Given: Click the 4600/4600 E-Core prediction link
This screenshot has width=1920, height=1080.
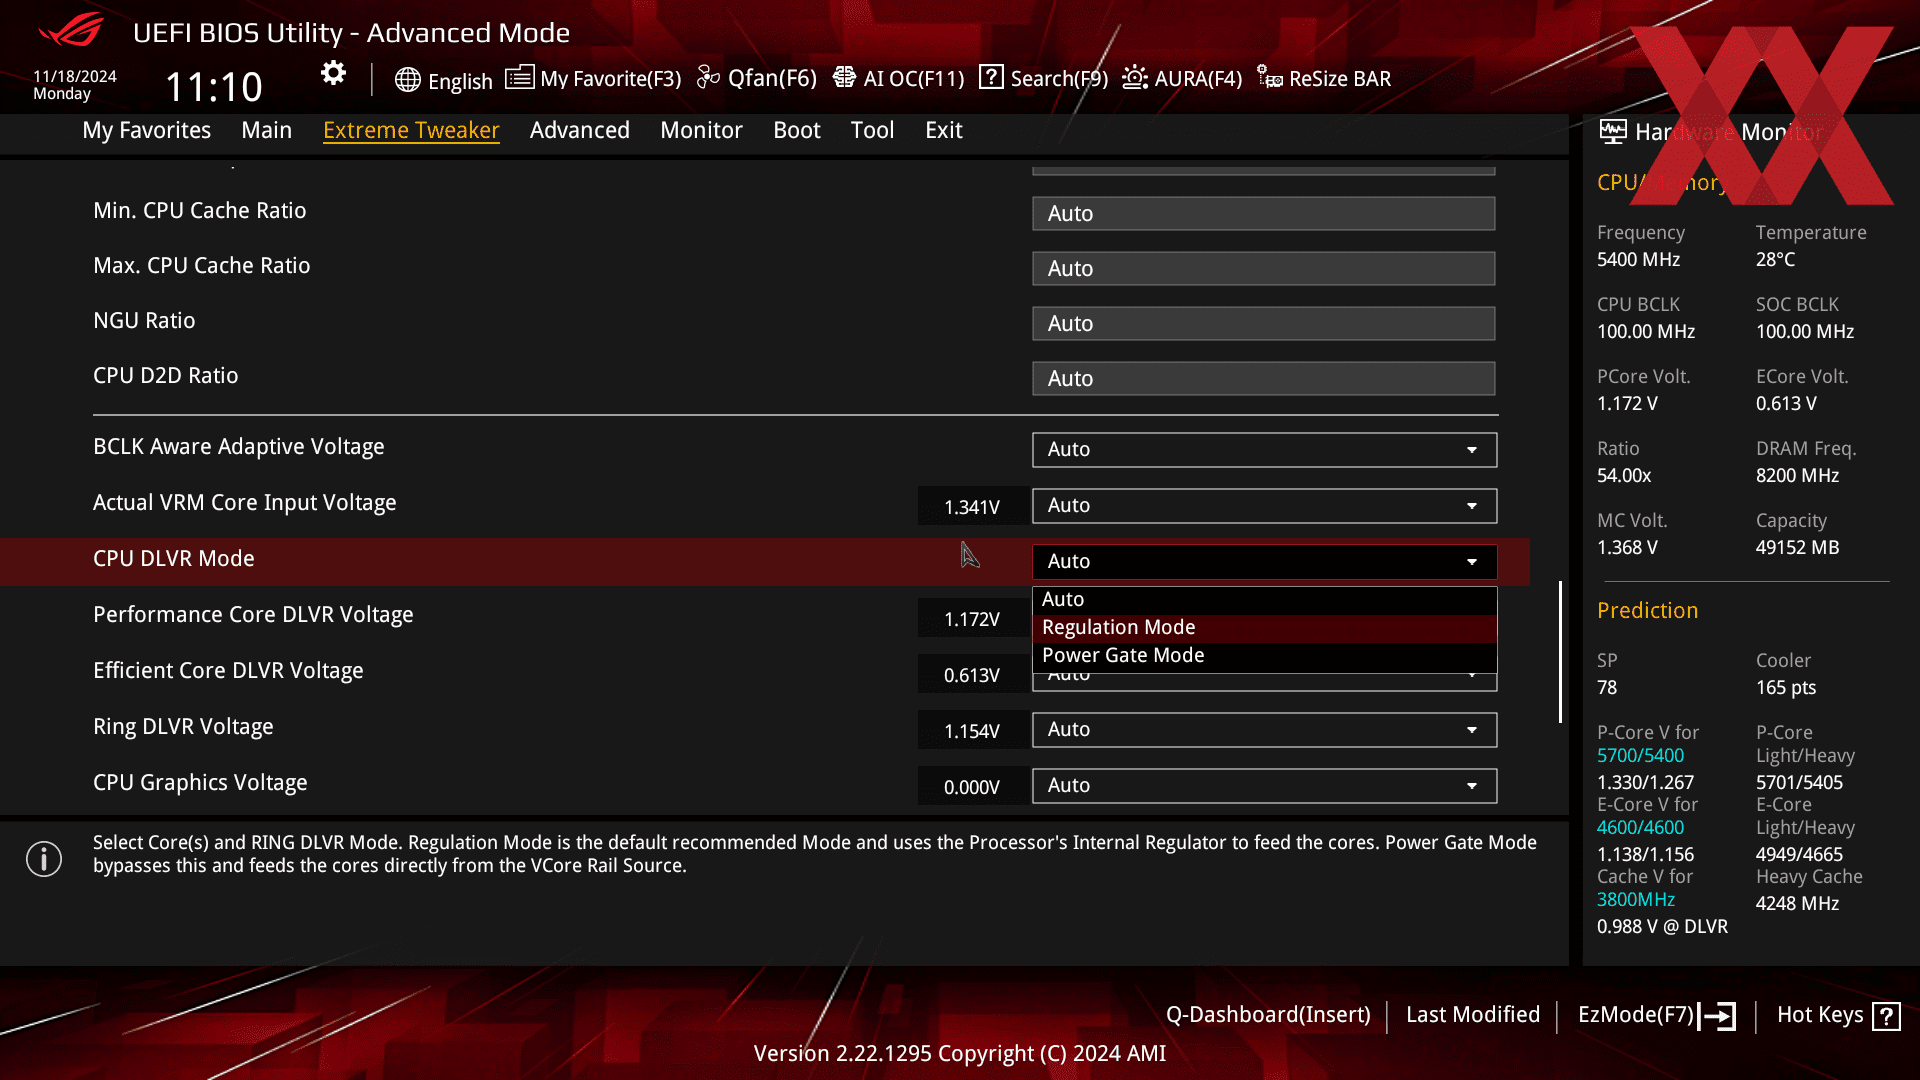Looking at the screenshot, I should point(1640,828).
